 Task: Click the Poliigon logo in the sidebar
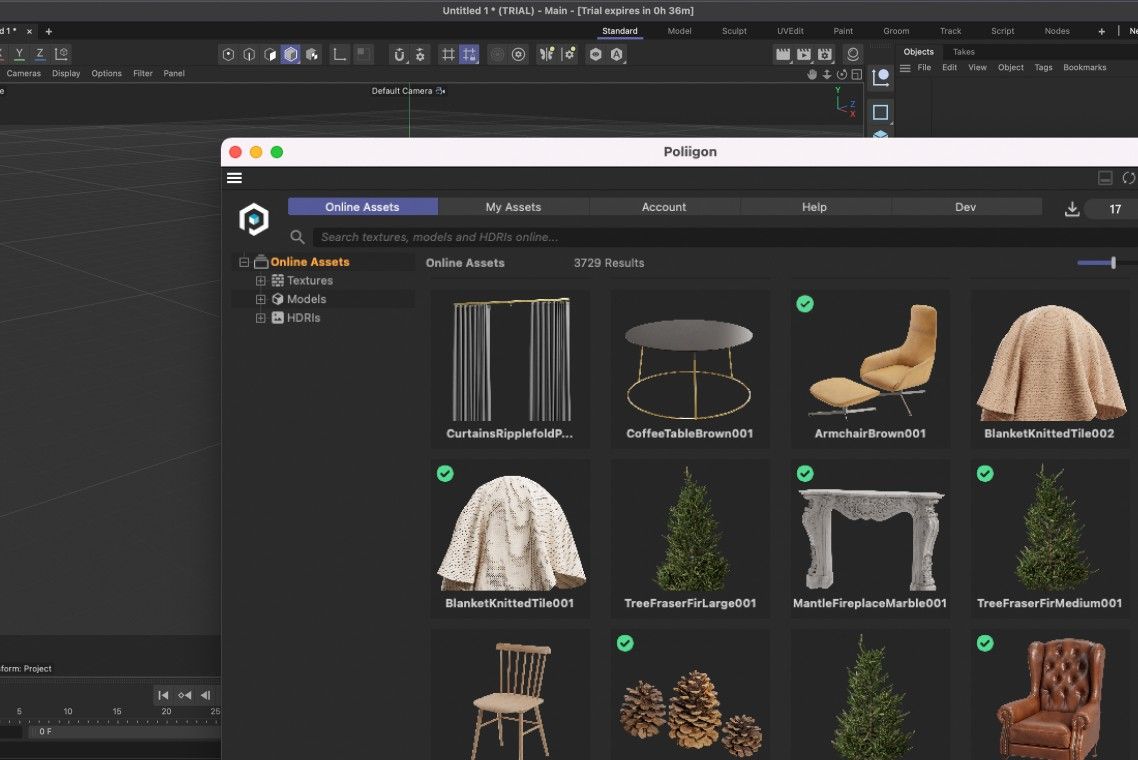(253, 219)
